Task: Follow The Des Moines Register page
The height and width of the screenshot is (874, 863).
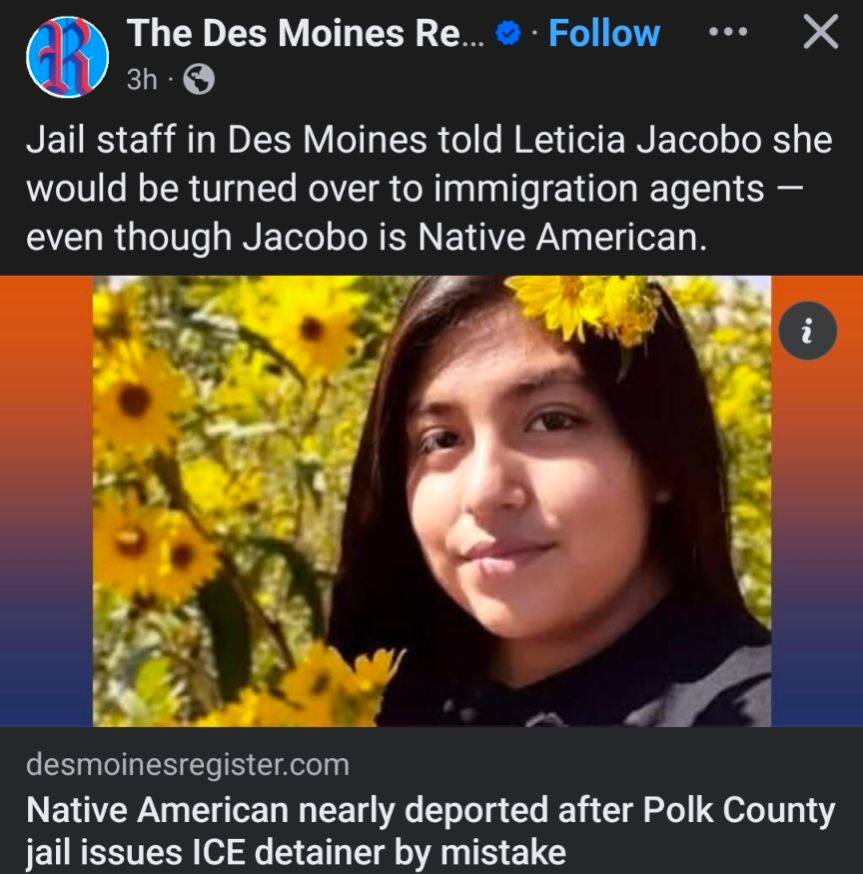Action: (x=604, y=33)
